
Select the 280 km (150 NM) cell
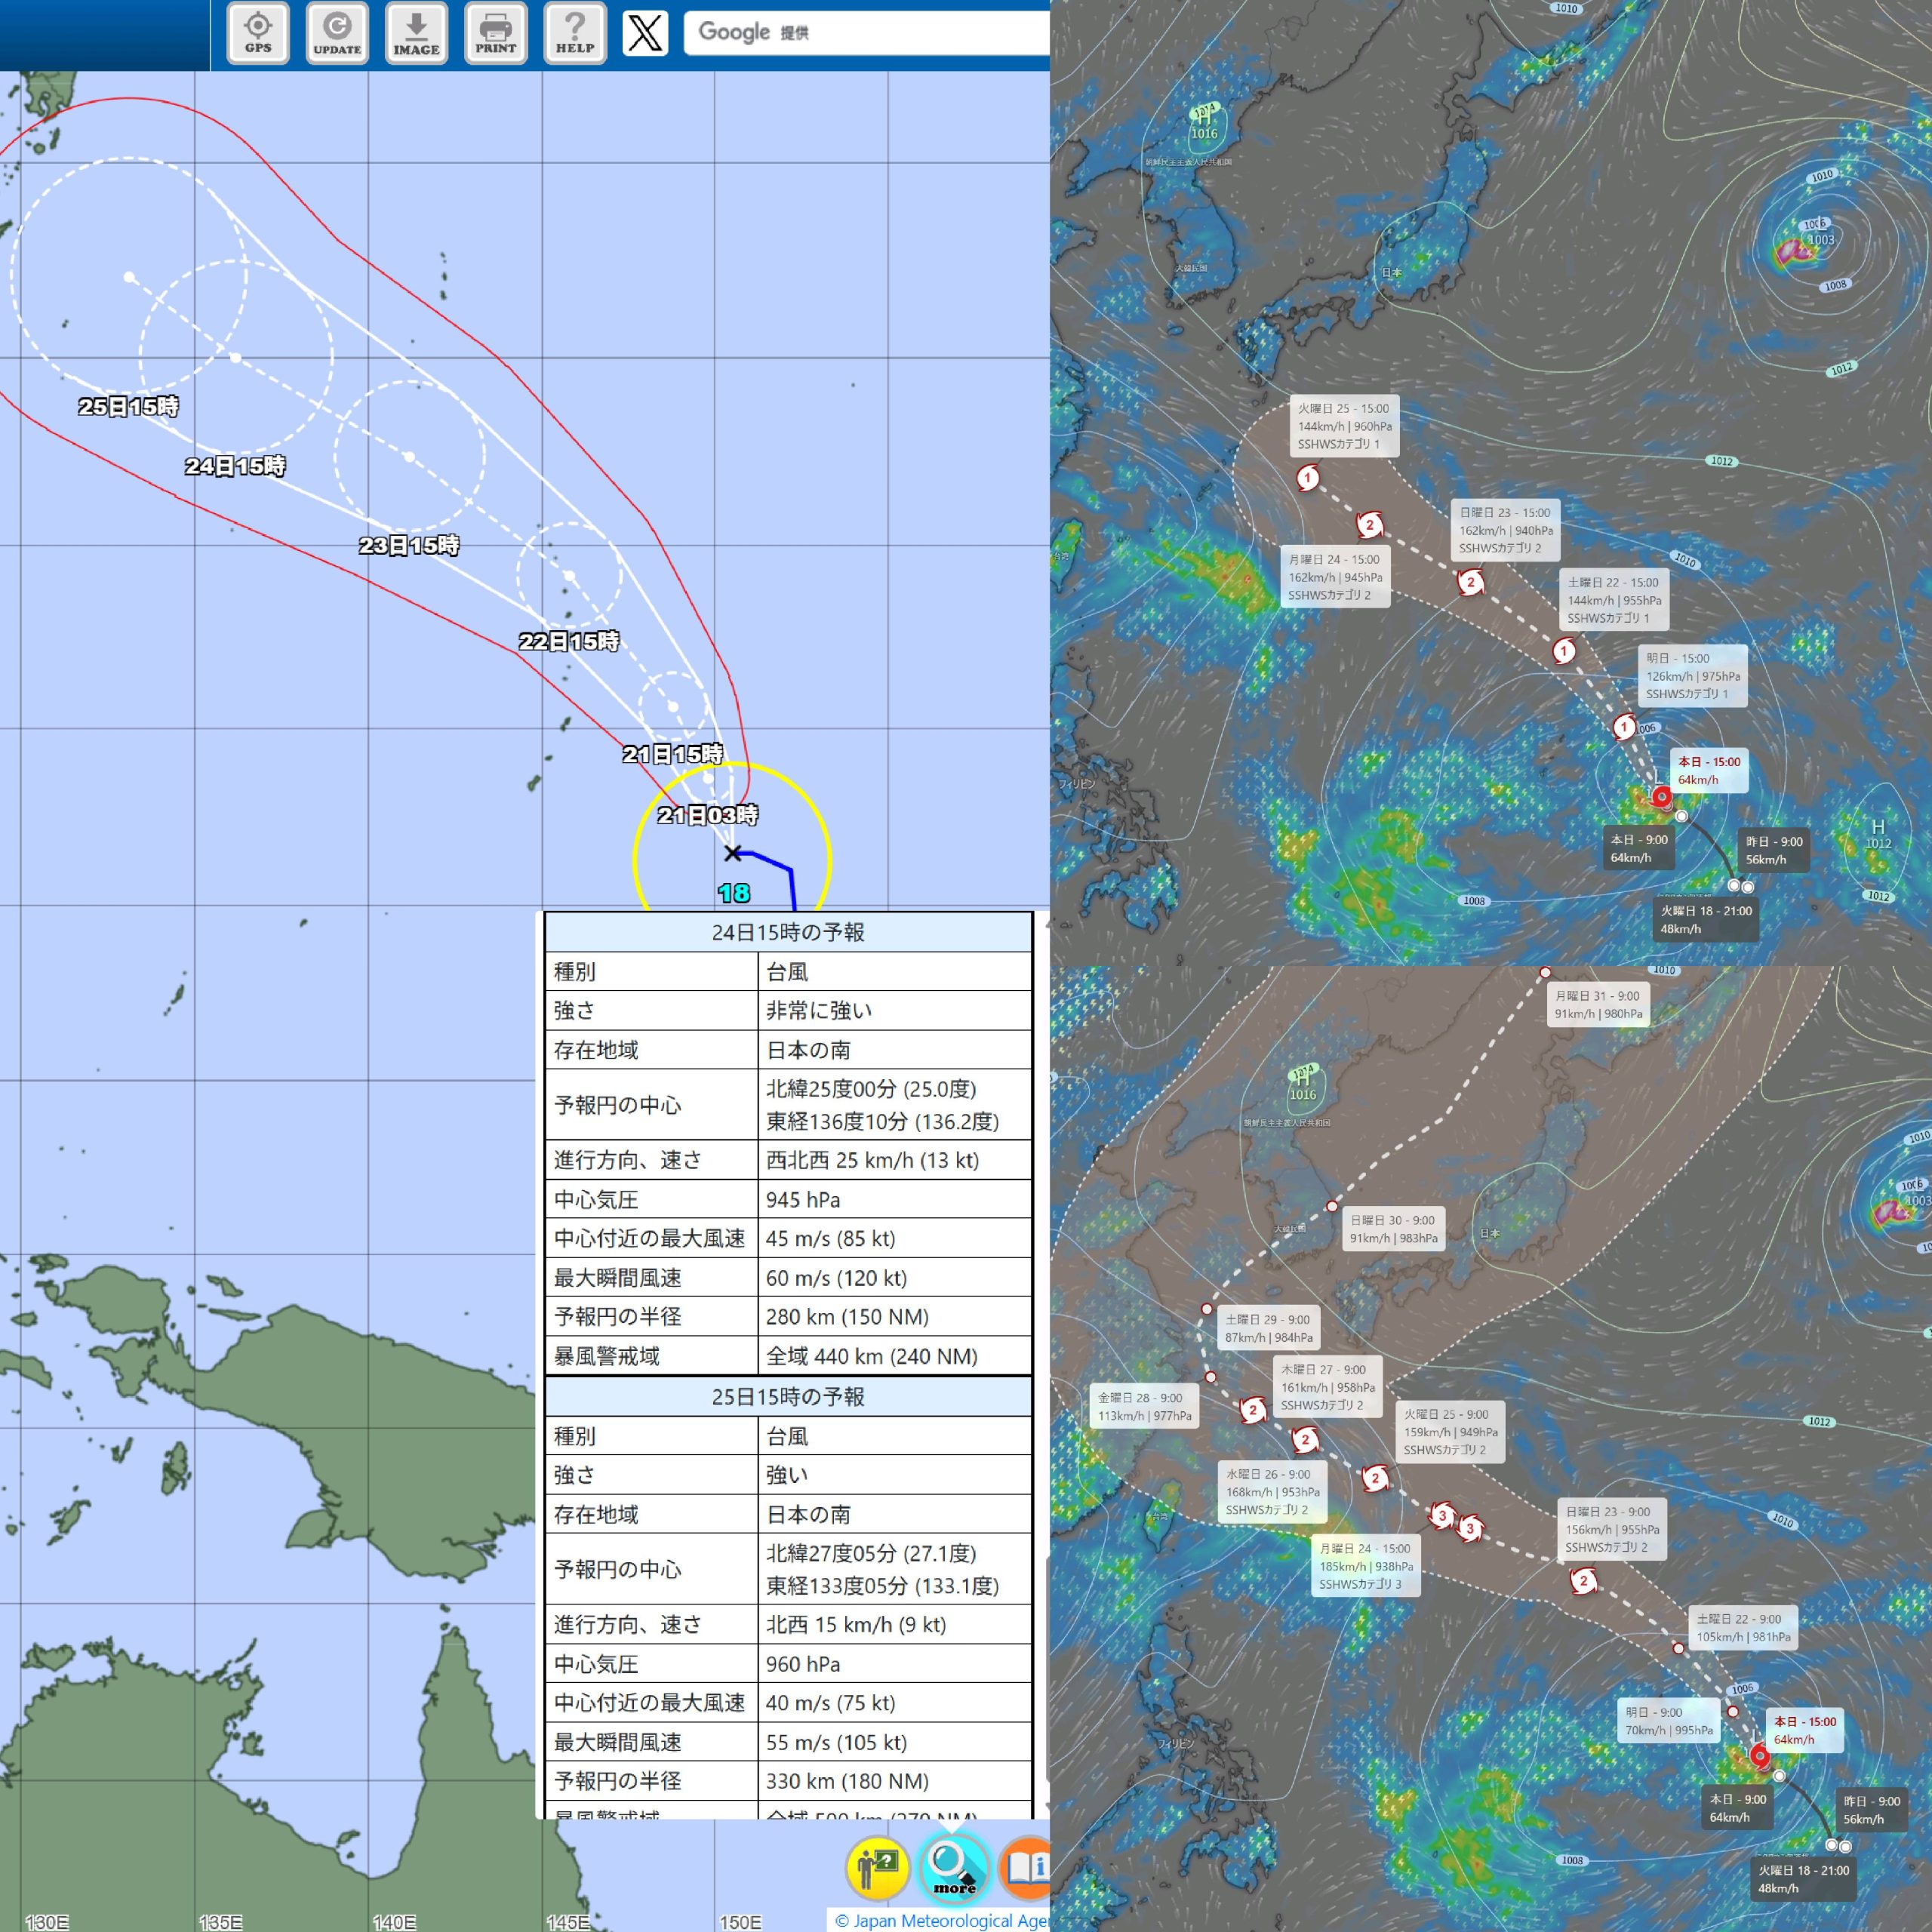click(895, 1316)
